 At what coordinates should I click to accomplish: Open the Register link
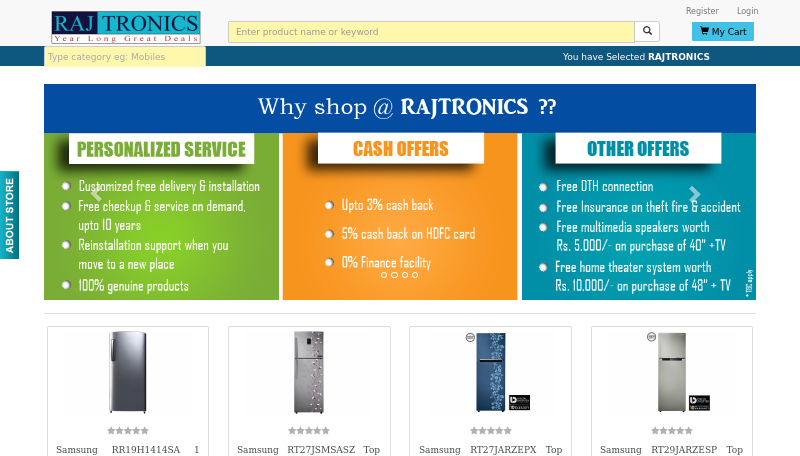pos(702,11)
